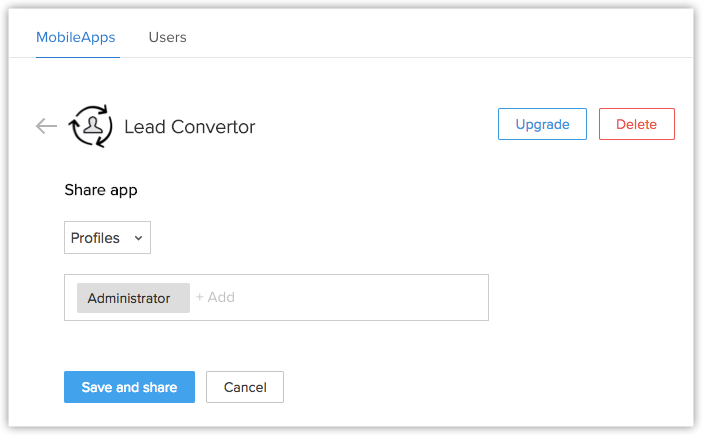Click Save and share
This screenshot has height=435, width=702.
point(129,387)
